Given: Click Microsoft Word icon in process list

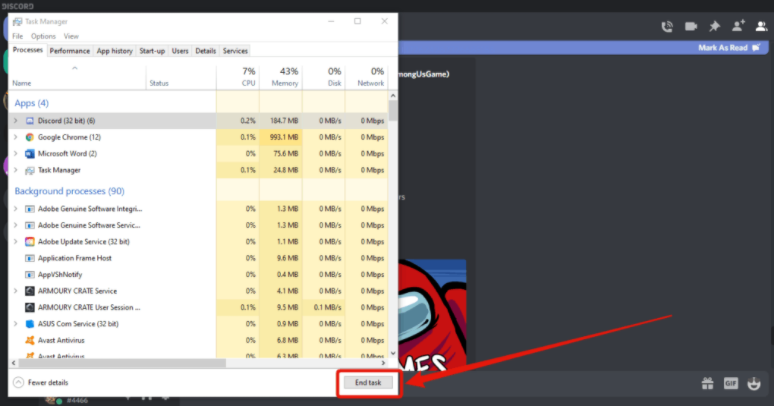Looking at the screenshot, I should [30, 154].
